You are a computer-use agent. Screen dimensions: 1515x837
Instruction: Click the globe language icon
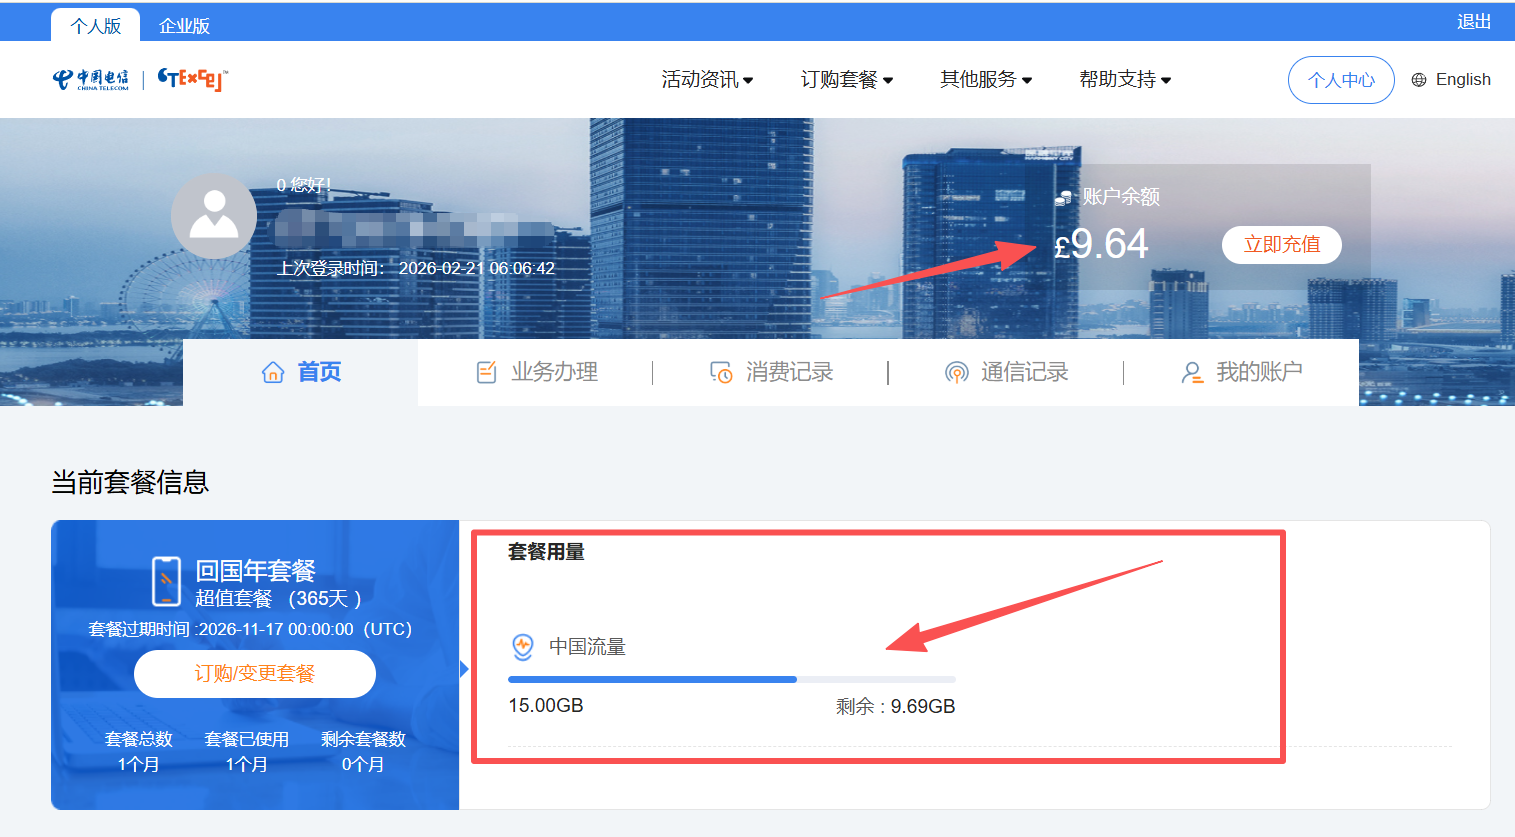pyautogui.click(x=1418, y=80)
